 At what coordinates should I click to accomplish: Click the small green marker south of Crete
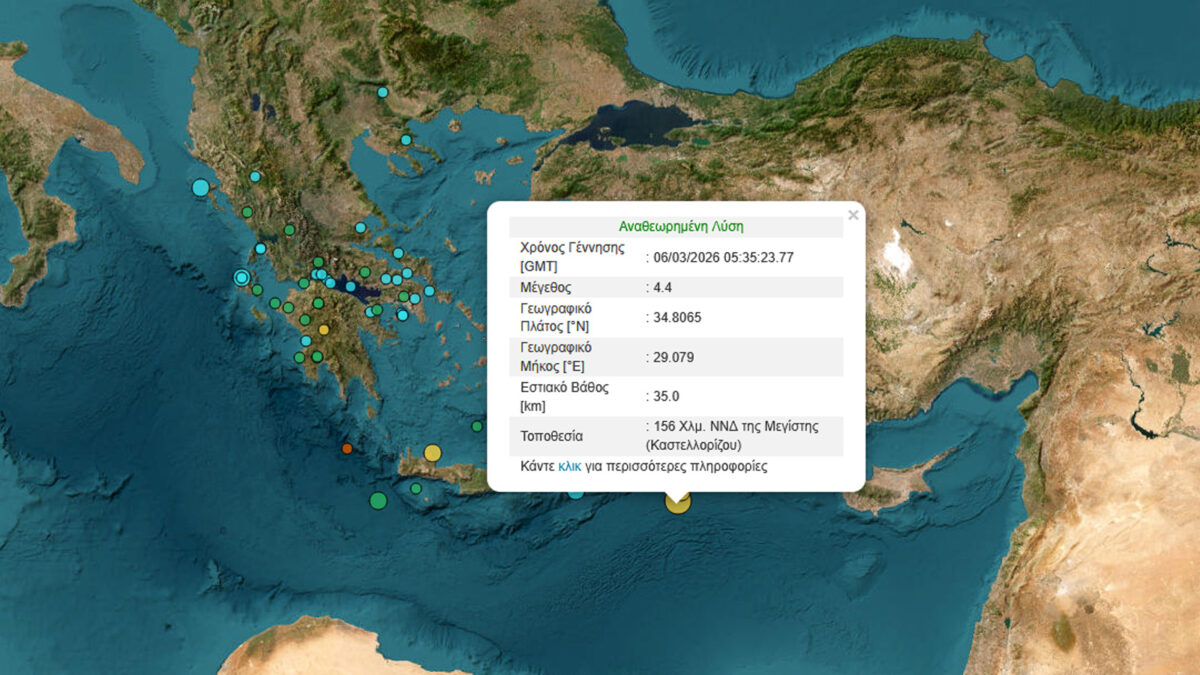point(416,488)
